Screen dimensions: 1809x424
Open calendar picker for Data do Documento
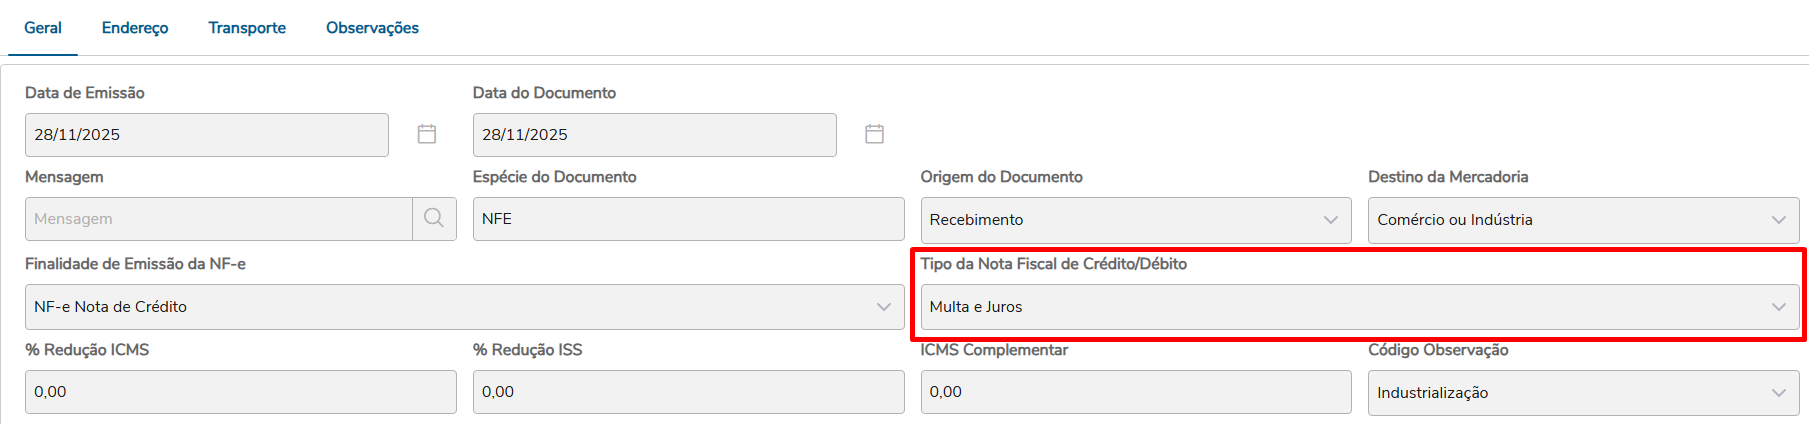(874, 134)
